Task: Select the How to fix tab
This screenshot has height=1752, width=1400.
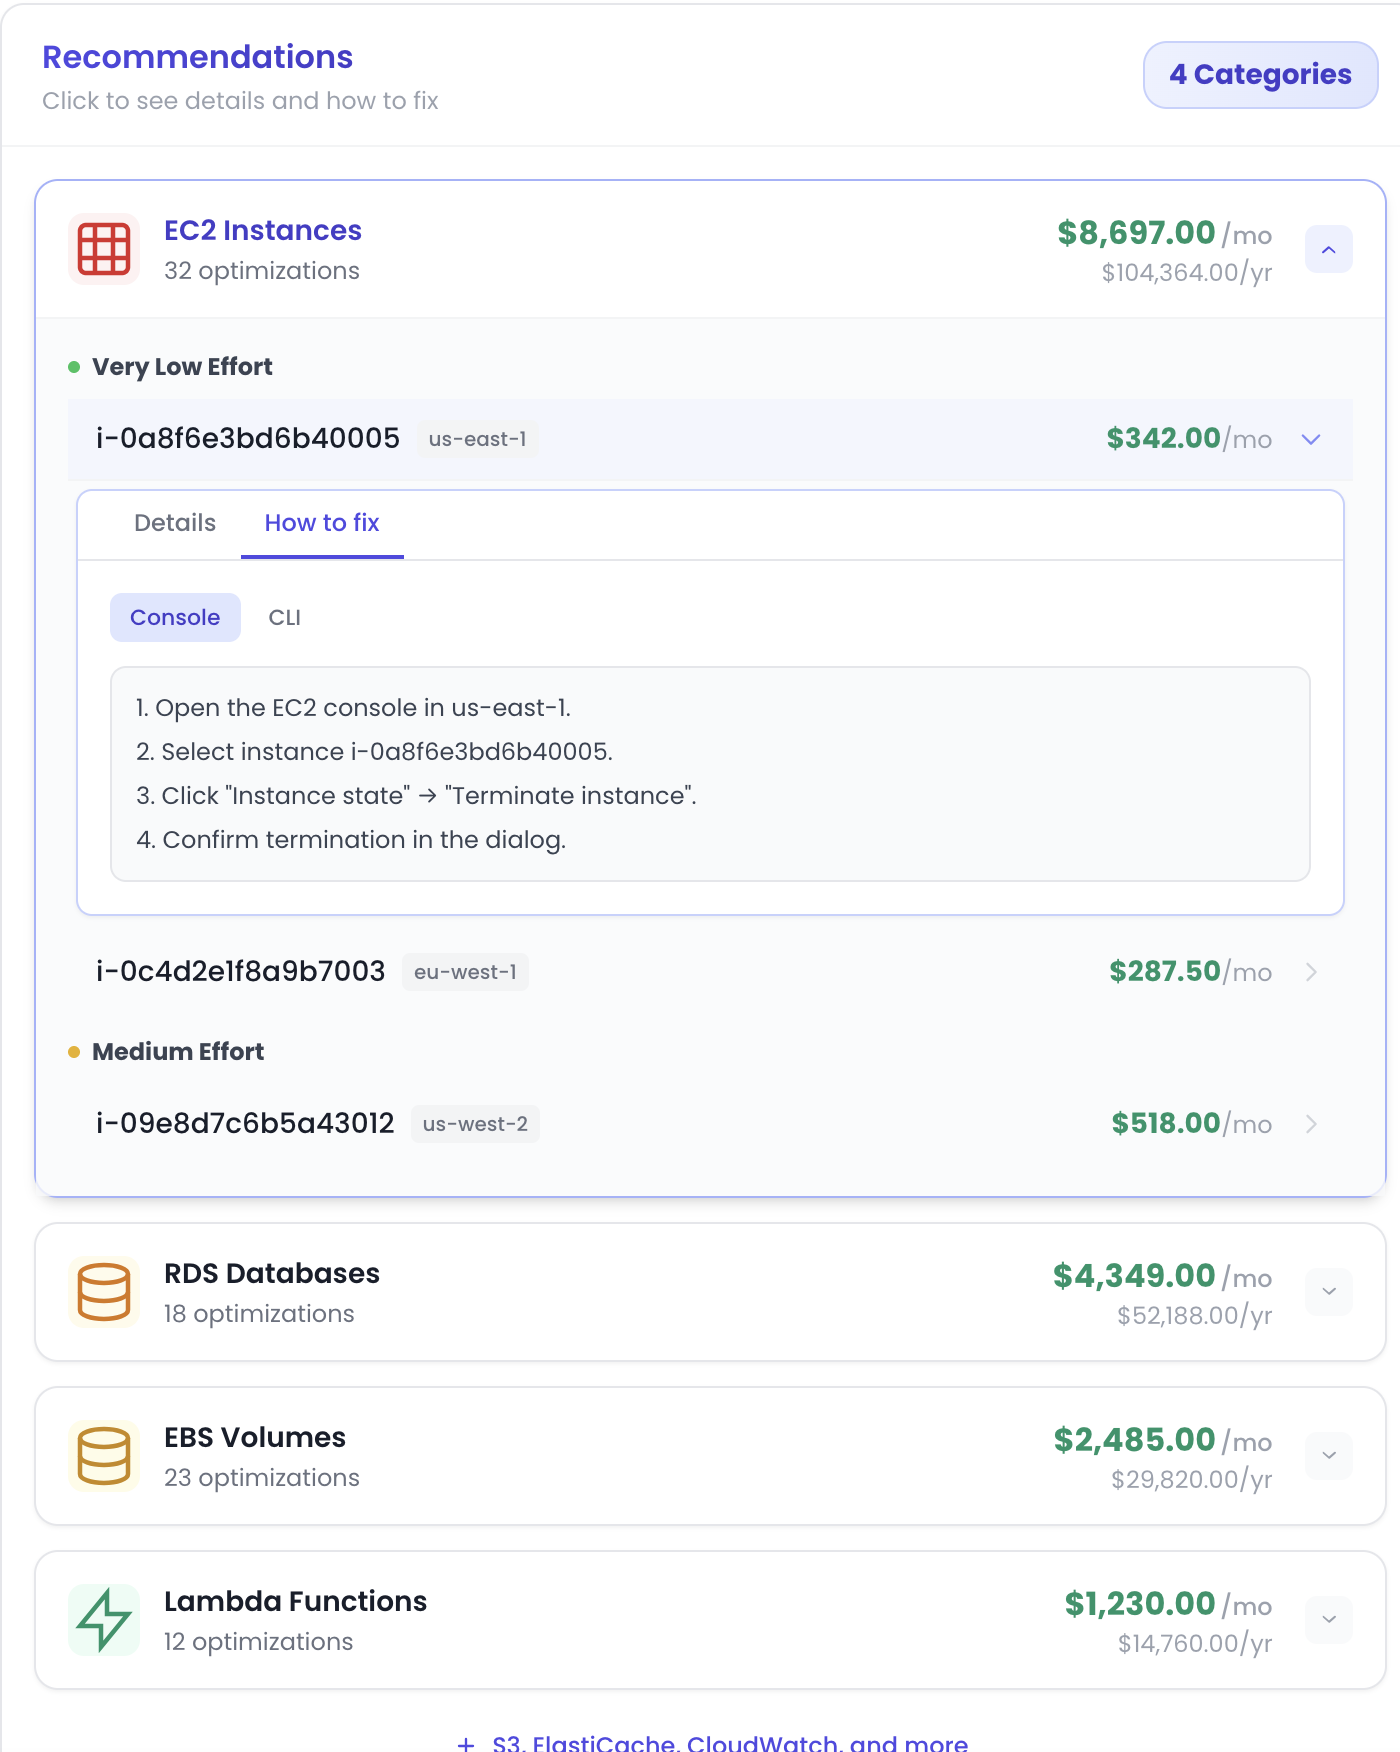Action: (322, 523)
